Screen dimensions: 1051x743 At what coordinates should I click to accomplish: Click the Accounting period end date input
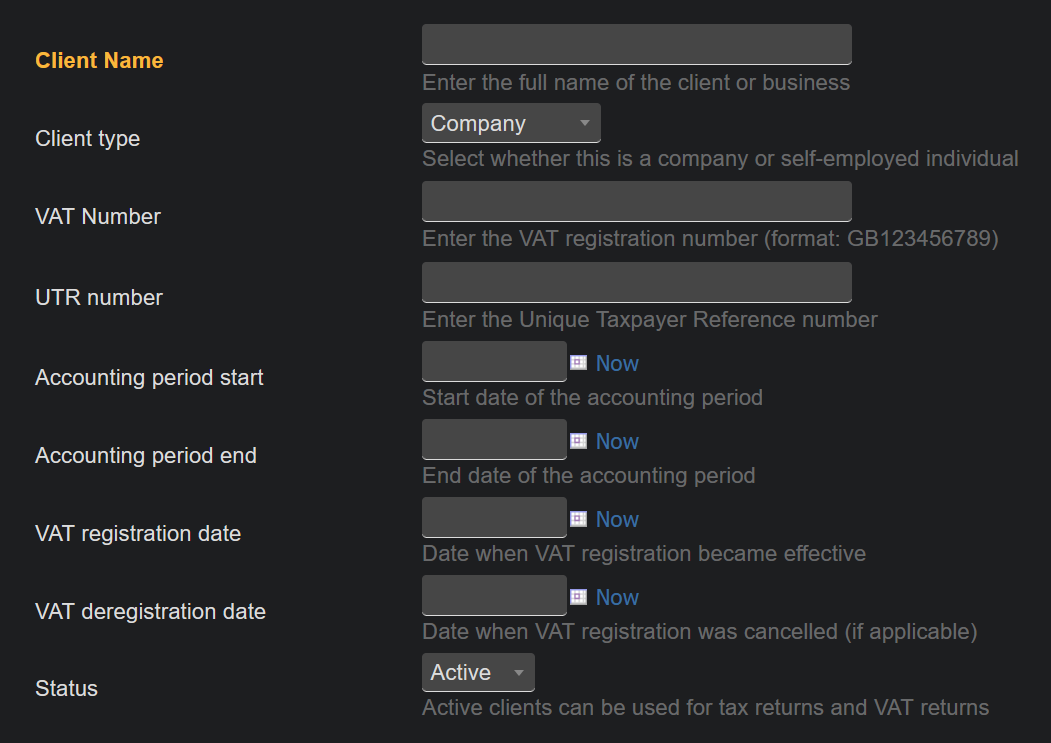click(x=494, y=439)
